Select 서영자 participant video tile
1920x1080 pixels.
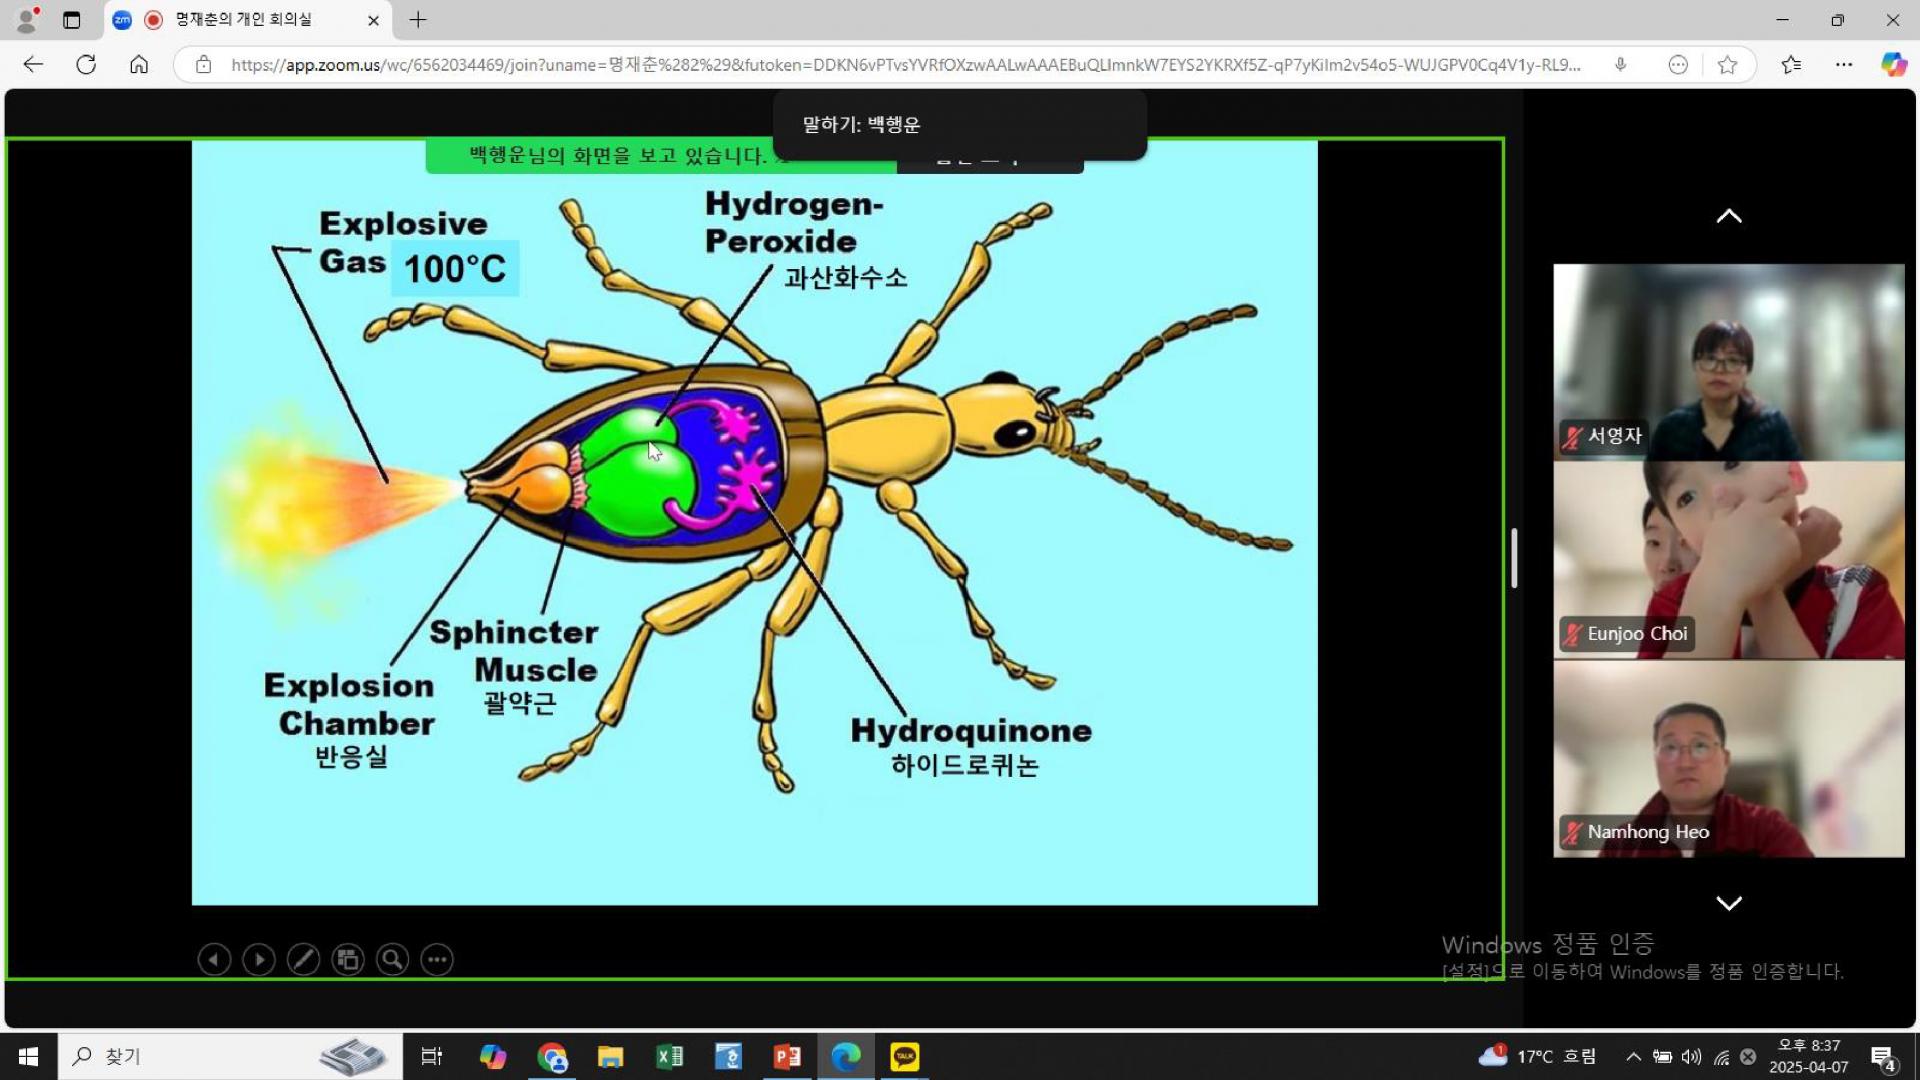pos(1729,362)
